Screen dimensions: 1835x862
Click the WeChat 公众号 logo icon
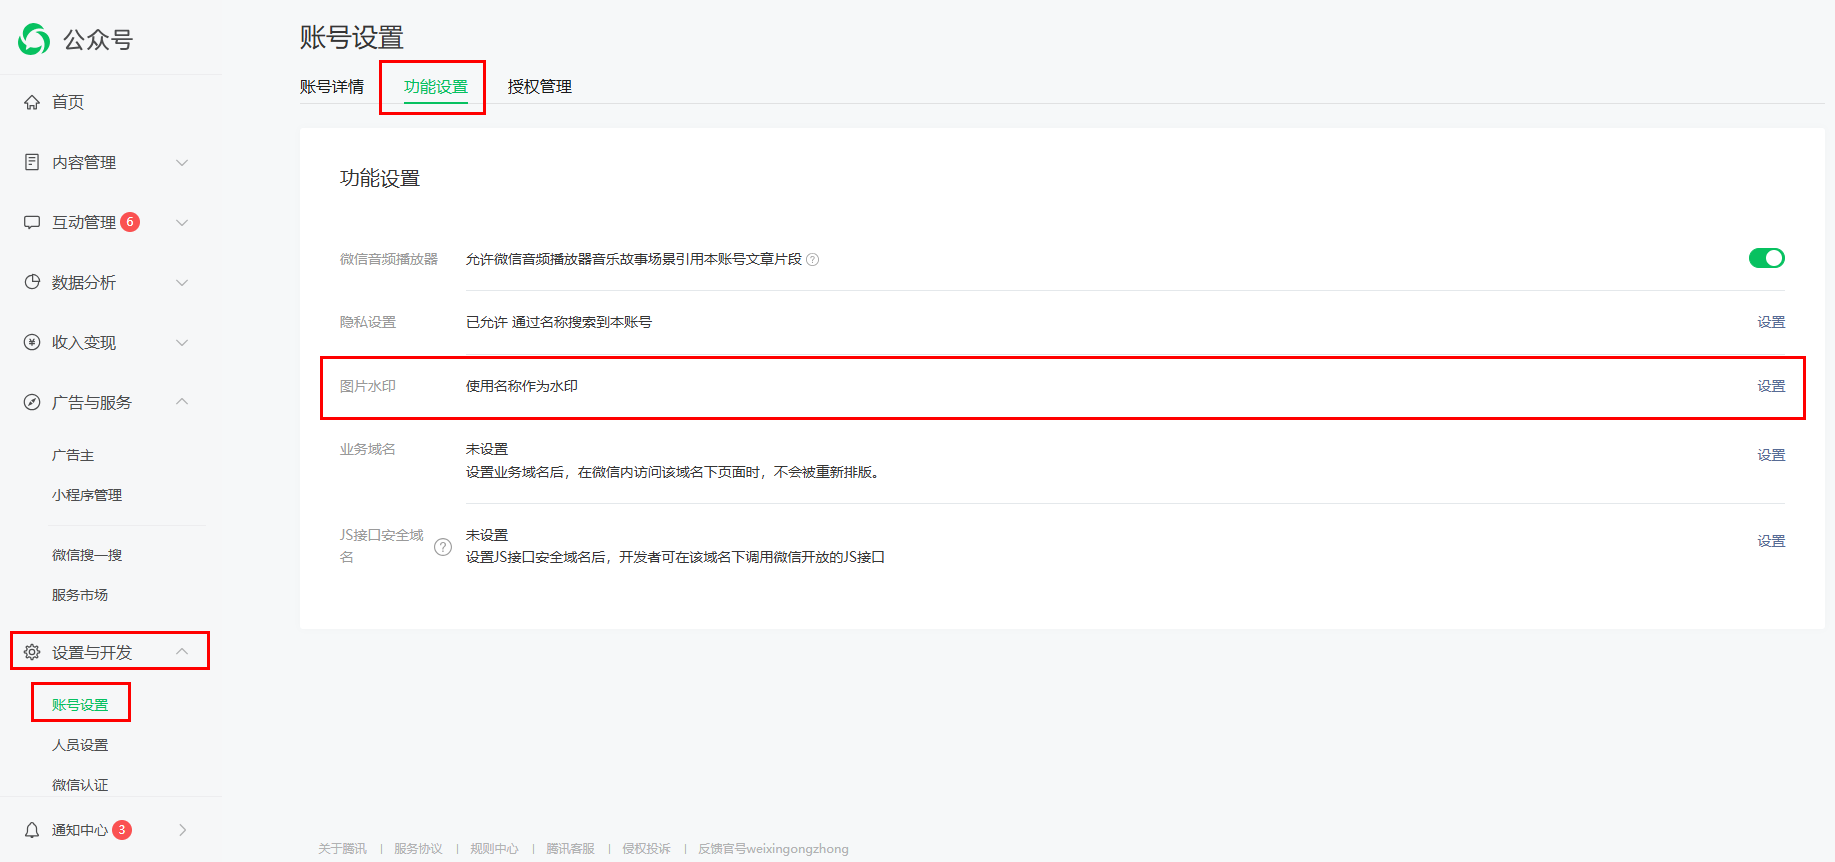[x=34, y=39]
